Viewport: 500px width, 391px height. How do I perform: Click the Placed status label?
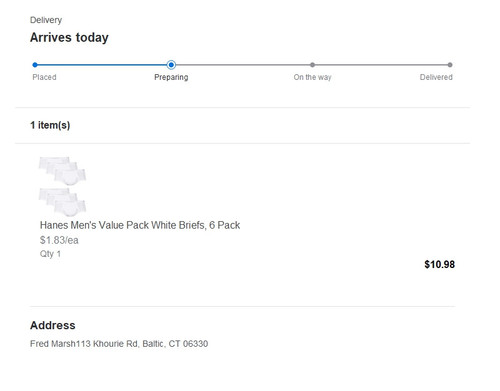pyautogui.click(x=44, y=77)
